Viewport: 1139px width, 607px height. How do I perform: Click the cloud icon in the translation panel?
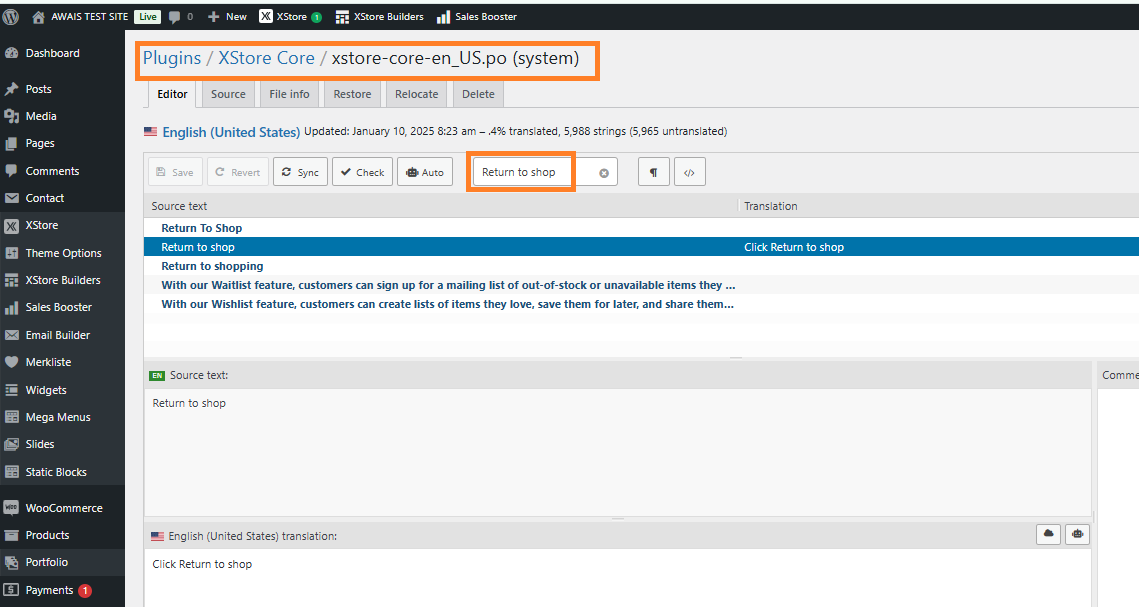[1048, 534]
